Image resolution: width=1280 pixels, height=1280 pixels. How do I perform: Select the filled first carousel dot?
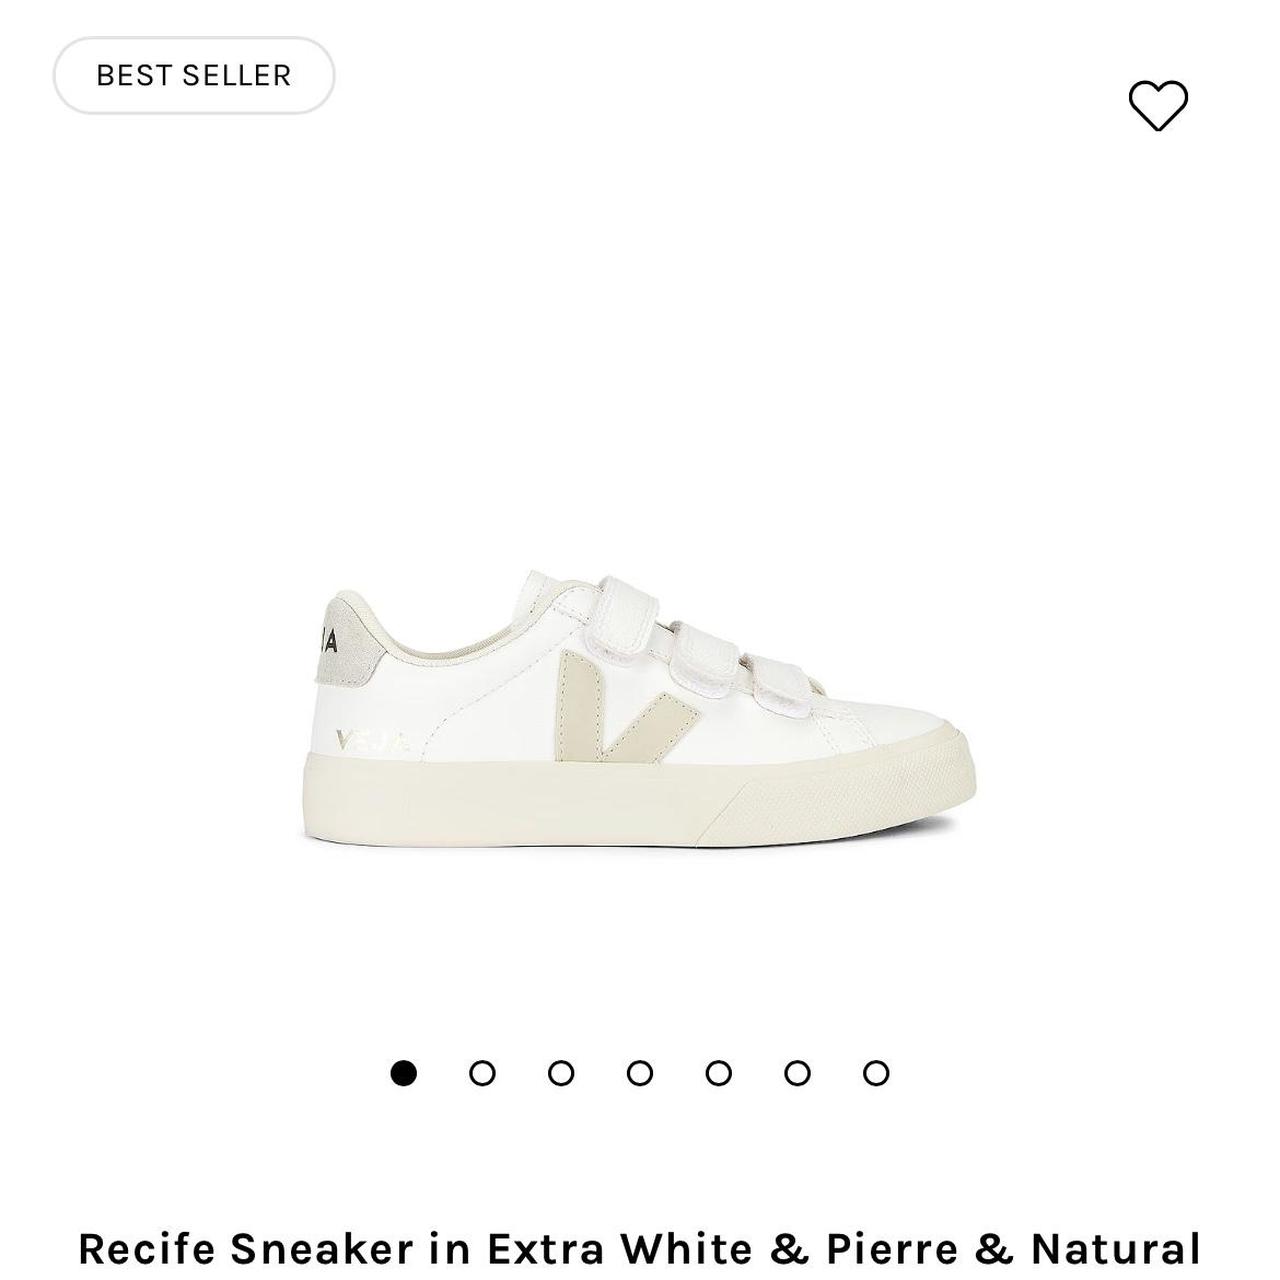(x=406, y=1074)
